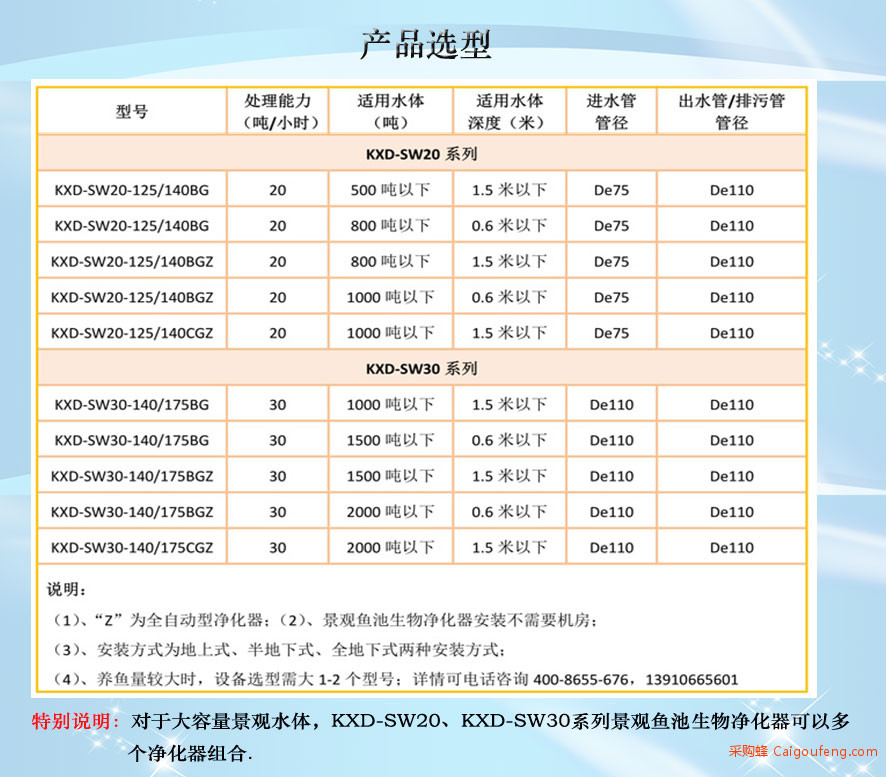
Task: Click model KXD-SW30-140/175BG in the 1500 吨以下 row
Action: coord(132,440)
